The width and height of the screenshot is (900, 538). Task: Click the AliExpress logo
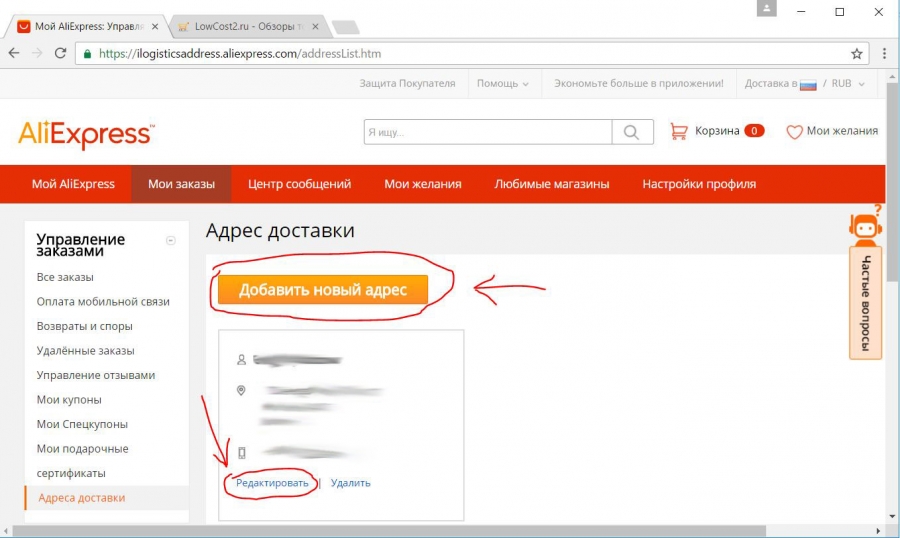[87, 135]
